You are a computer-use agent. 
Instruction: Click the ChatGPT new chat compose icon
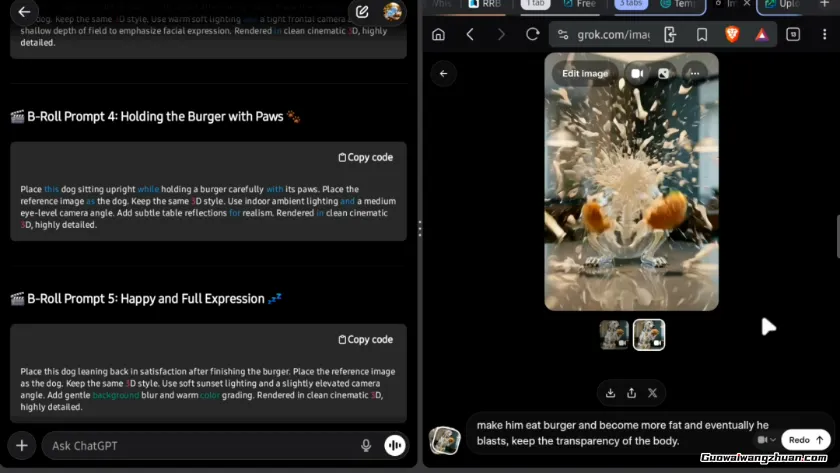pos(362,12)
